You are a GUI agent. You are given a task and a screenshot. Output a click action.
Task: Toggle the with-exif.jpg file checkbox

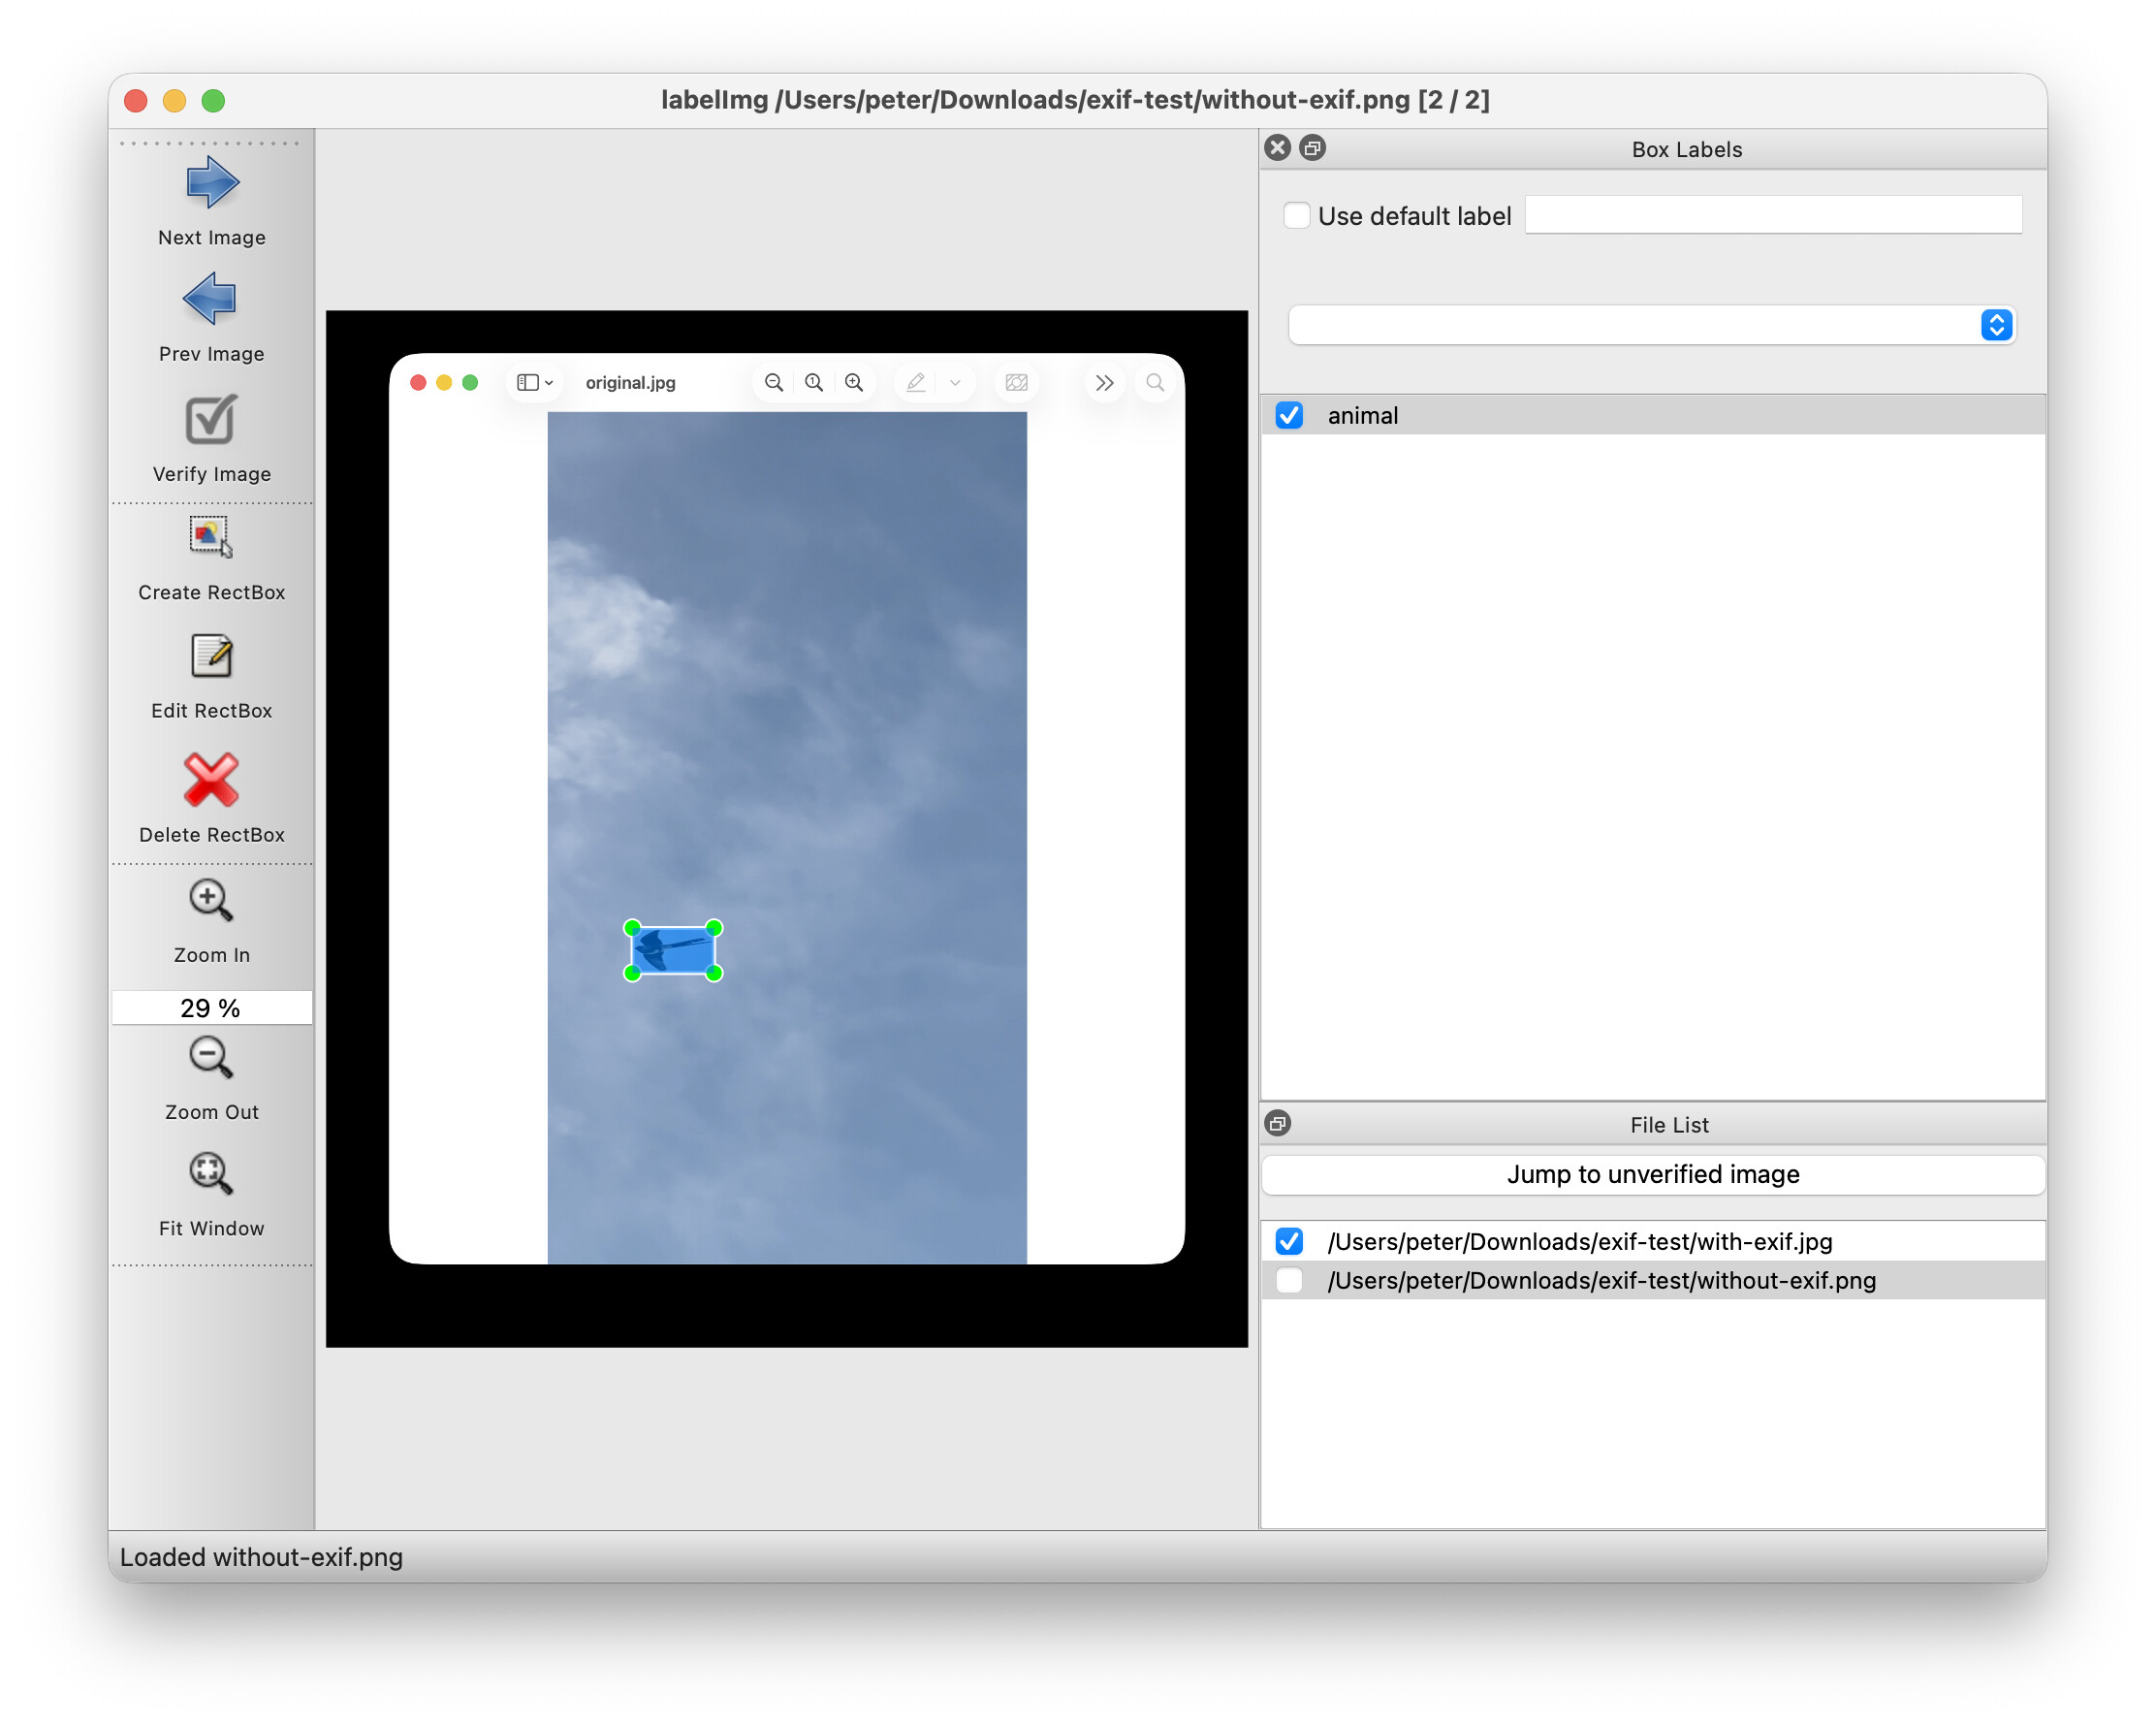coord(1289,1241)
